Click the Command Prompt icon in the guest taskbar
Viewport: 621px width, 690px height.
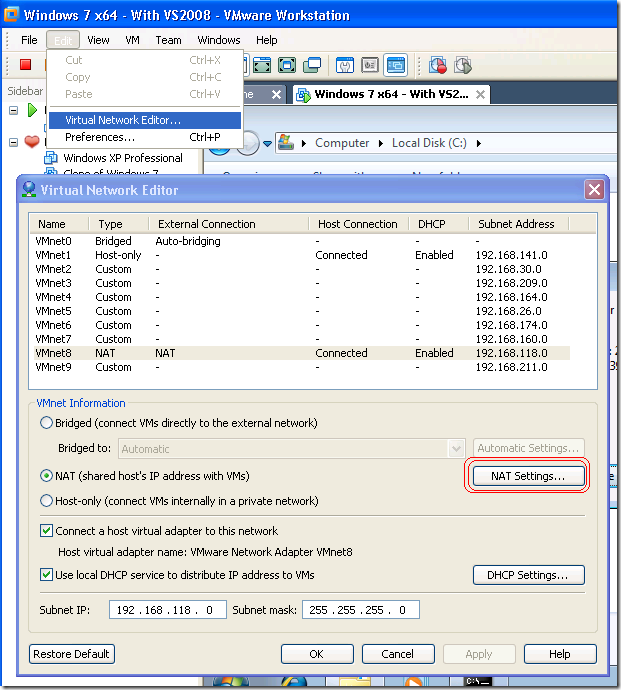tap(478, 682)
